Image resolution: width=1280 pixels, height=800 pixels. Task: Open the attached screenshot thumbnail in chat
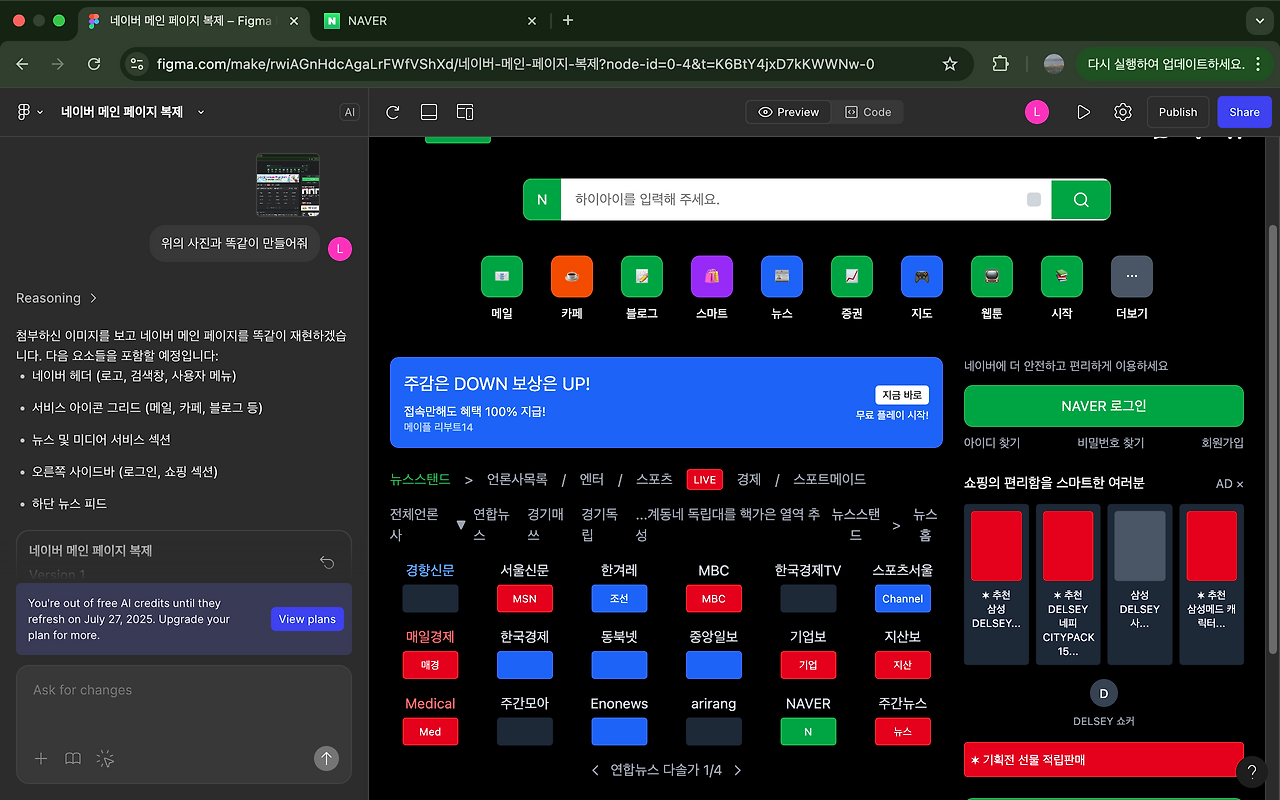click(x=288, y=185)
